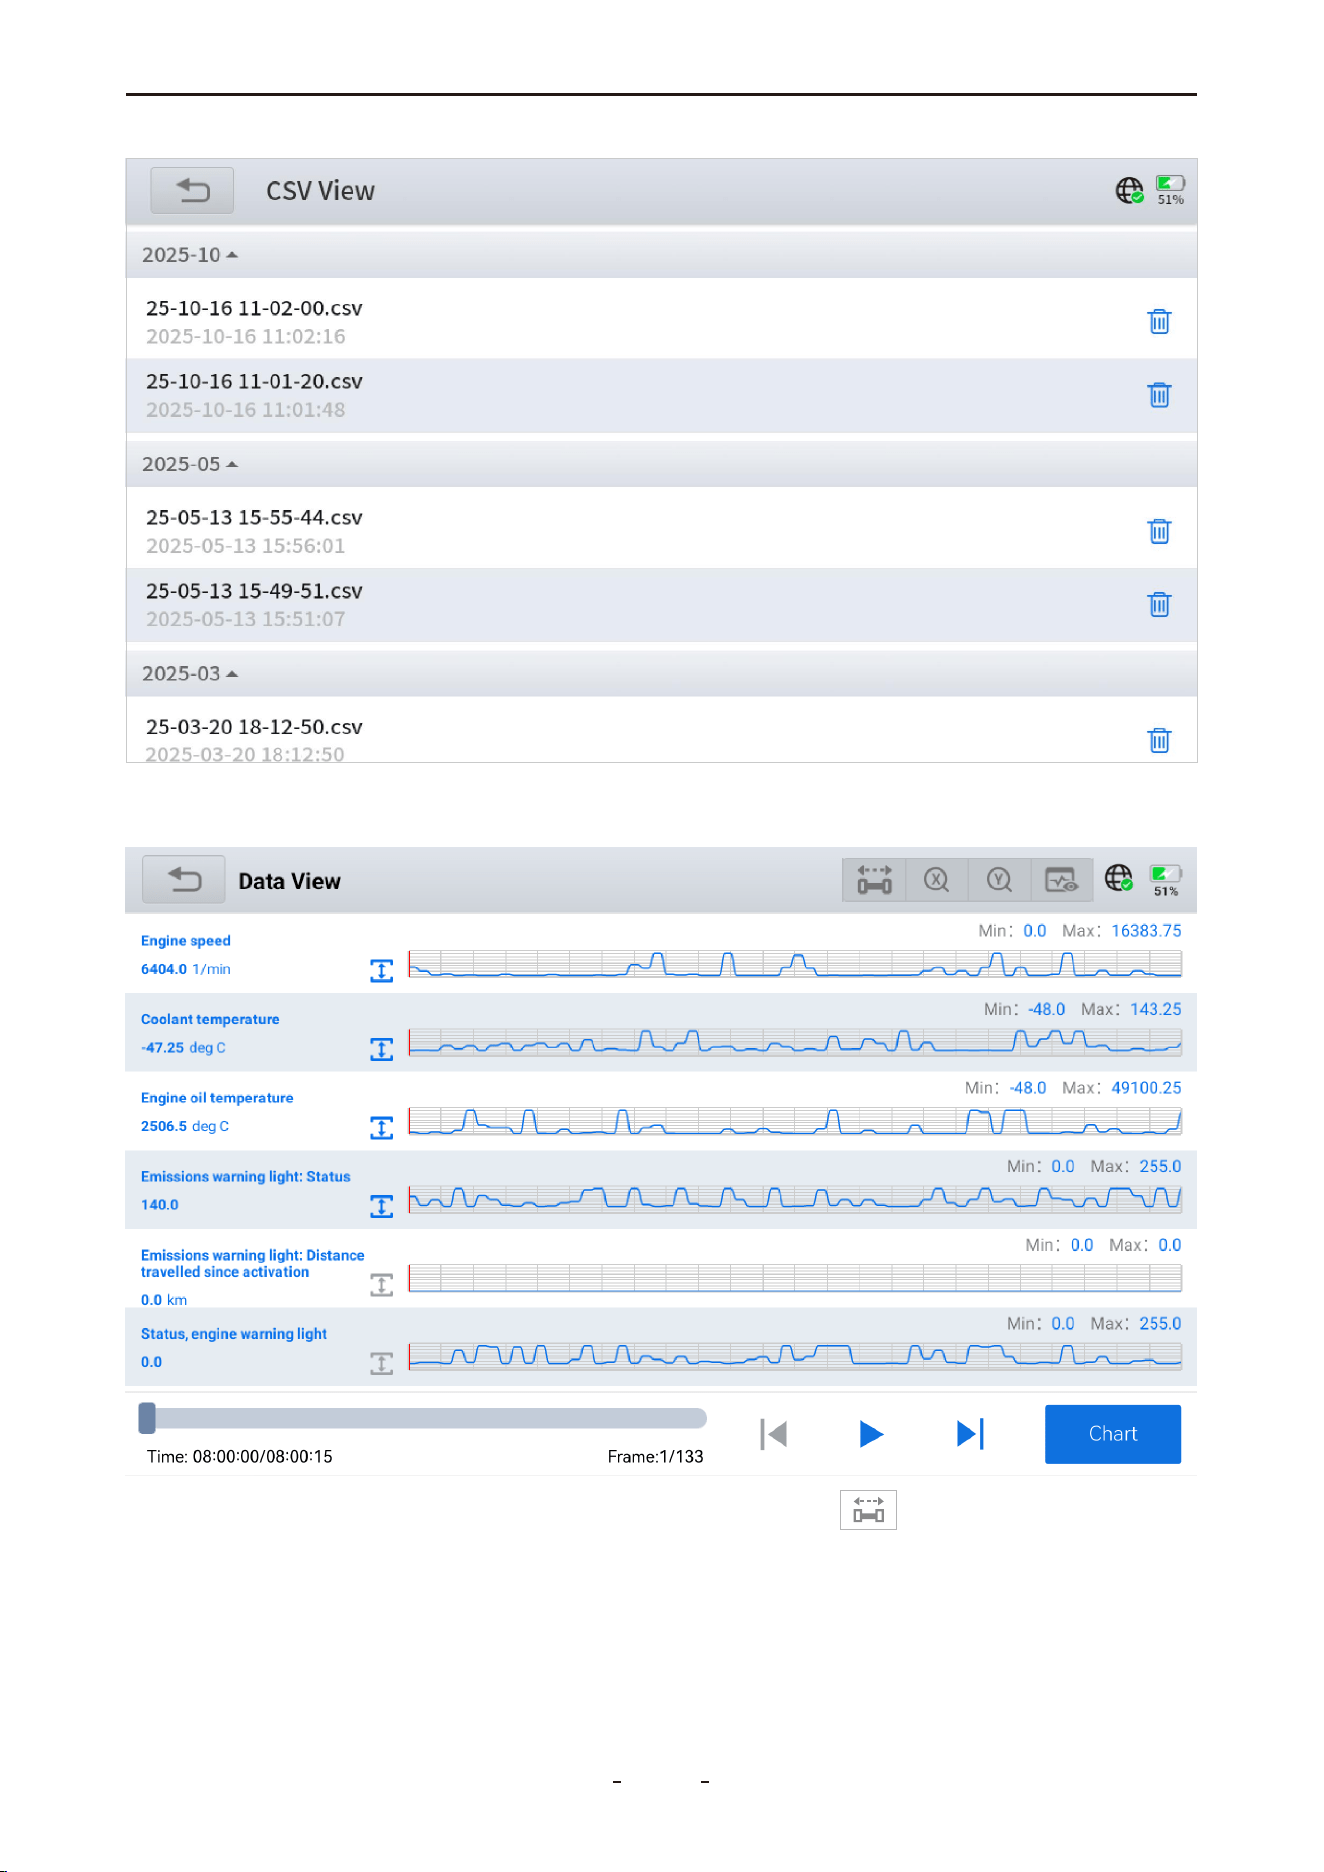The height and width of the screenshot is (1872, 1324).
Task: Go back from CSV View
Action: point(192,190)
